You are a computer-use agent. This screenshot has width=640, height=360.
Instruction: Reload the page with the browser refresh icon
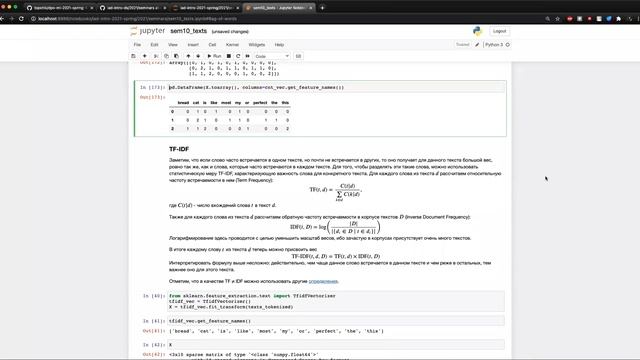(x=21, y=18)
